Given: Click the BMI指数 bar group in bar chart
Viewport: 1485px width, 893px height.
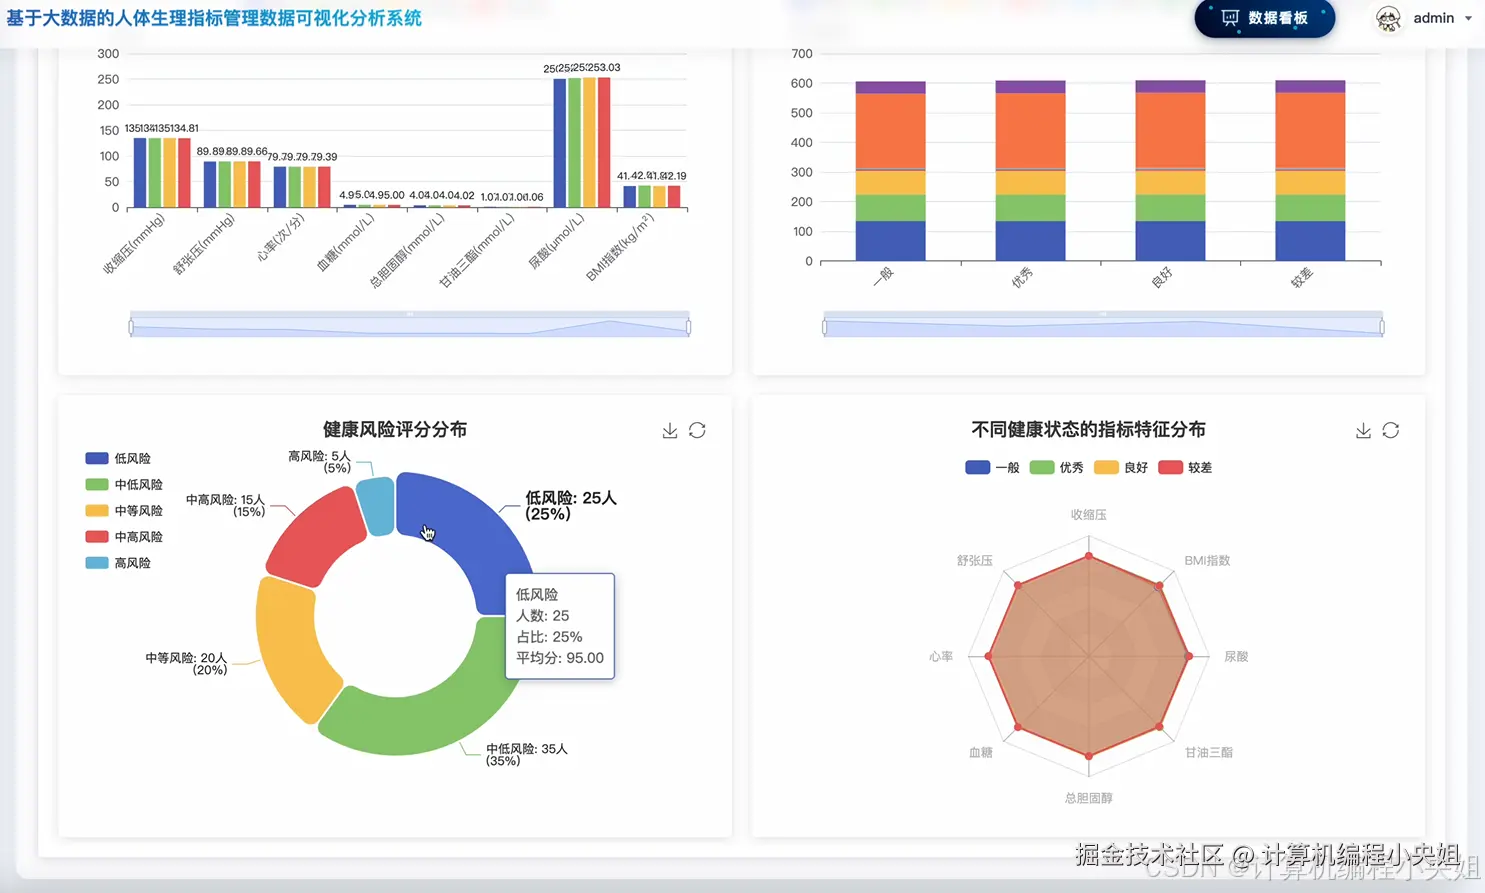Looking at the screenshot, I should pyautogui.click(x=652, y=197).
